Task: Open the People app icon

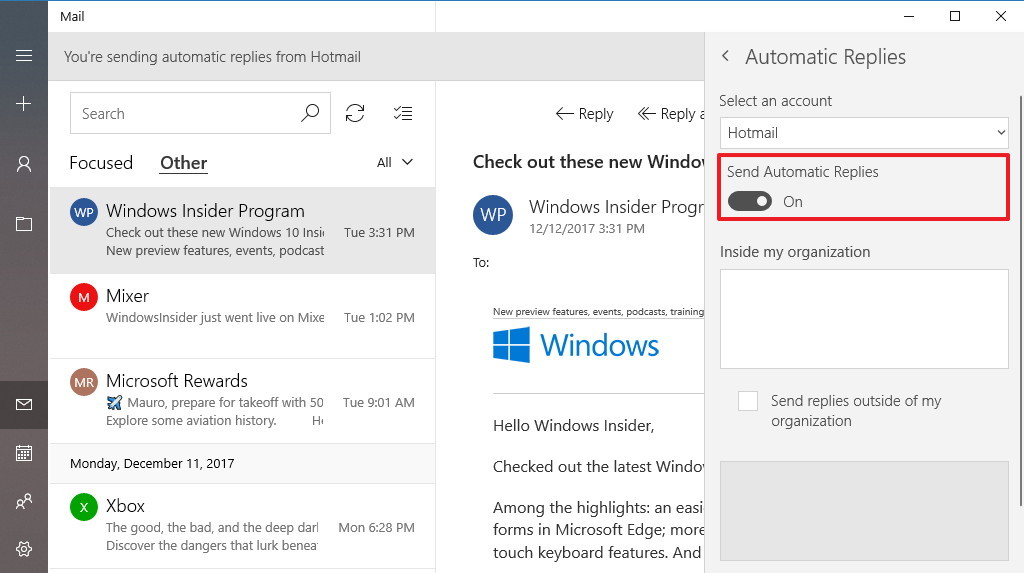Action: (x=24, y=501)
